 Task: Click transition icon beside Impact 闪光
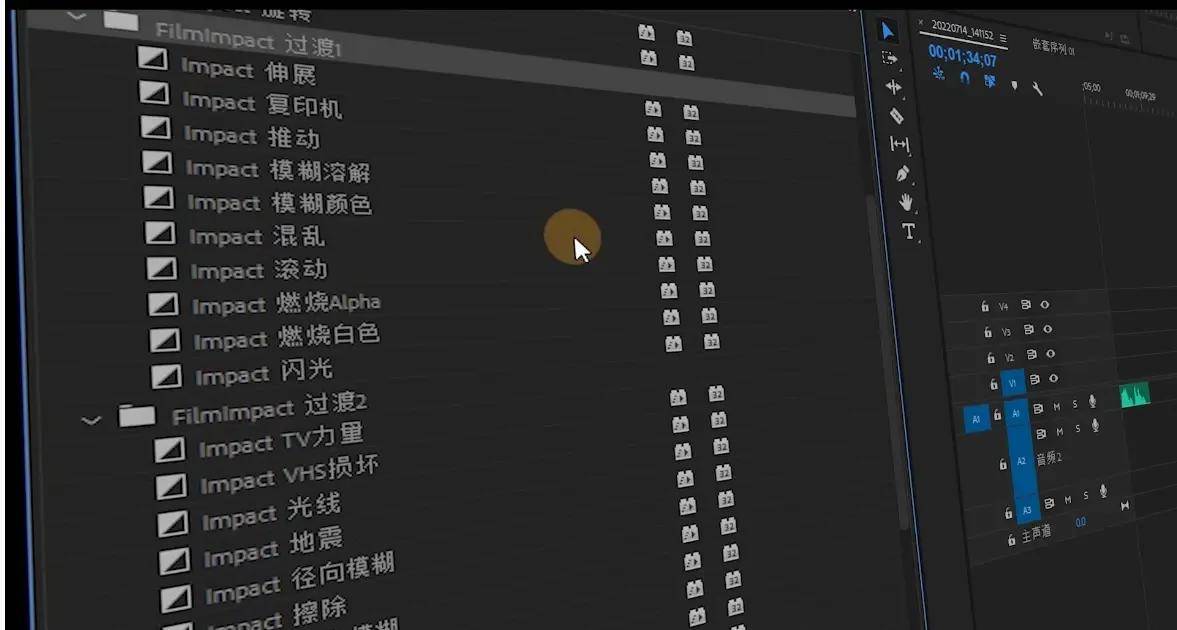click(x=166, y=375)
